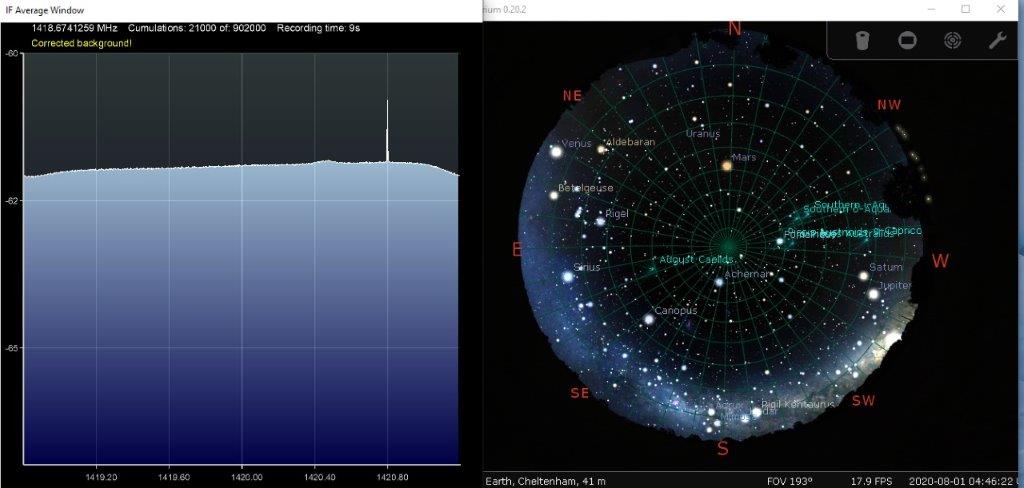
Task: Click the star Sirius in the sky
Action: coord(568,276)
